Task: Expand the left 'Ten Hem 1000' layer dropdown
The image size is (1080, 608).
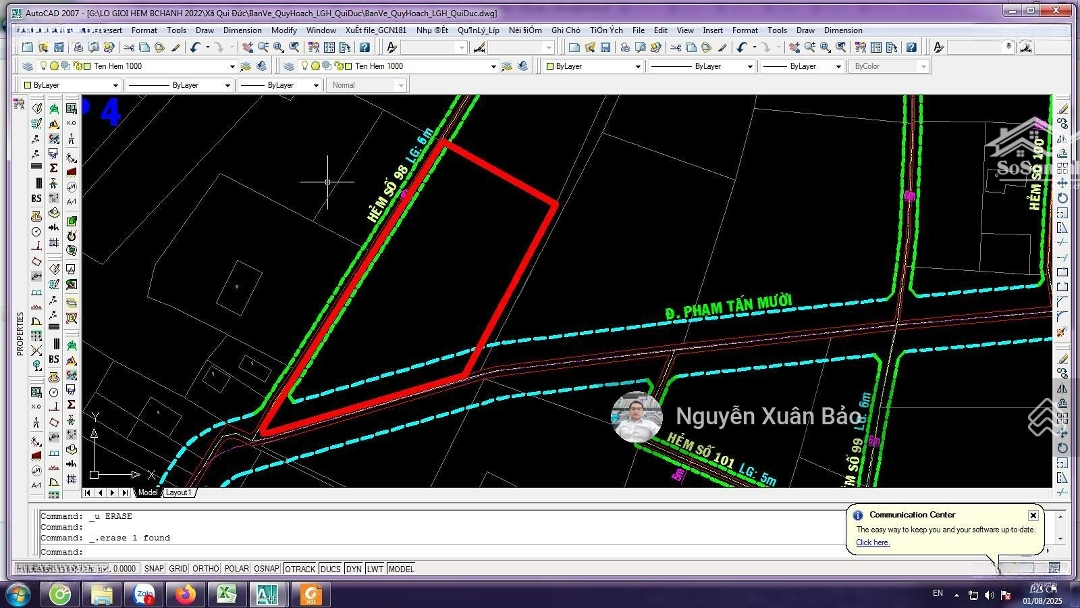Action: click(x=232, y=66)
